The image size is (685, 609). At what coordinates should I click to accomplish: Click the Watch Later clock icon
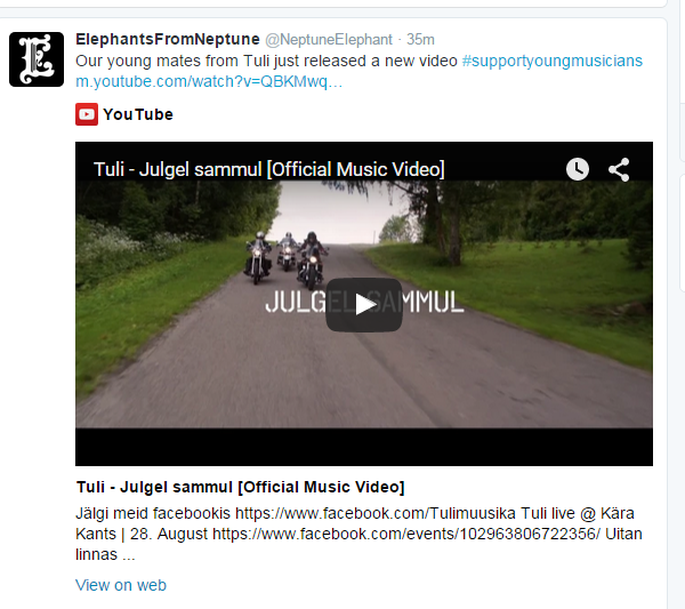click(578, 169)
